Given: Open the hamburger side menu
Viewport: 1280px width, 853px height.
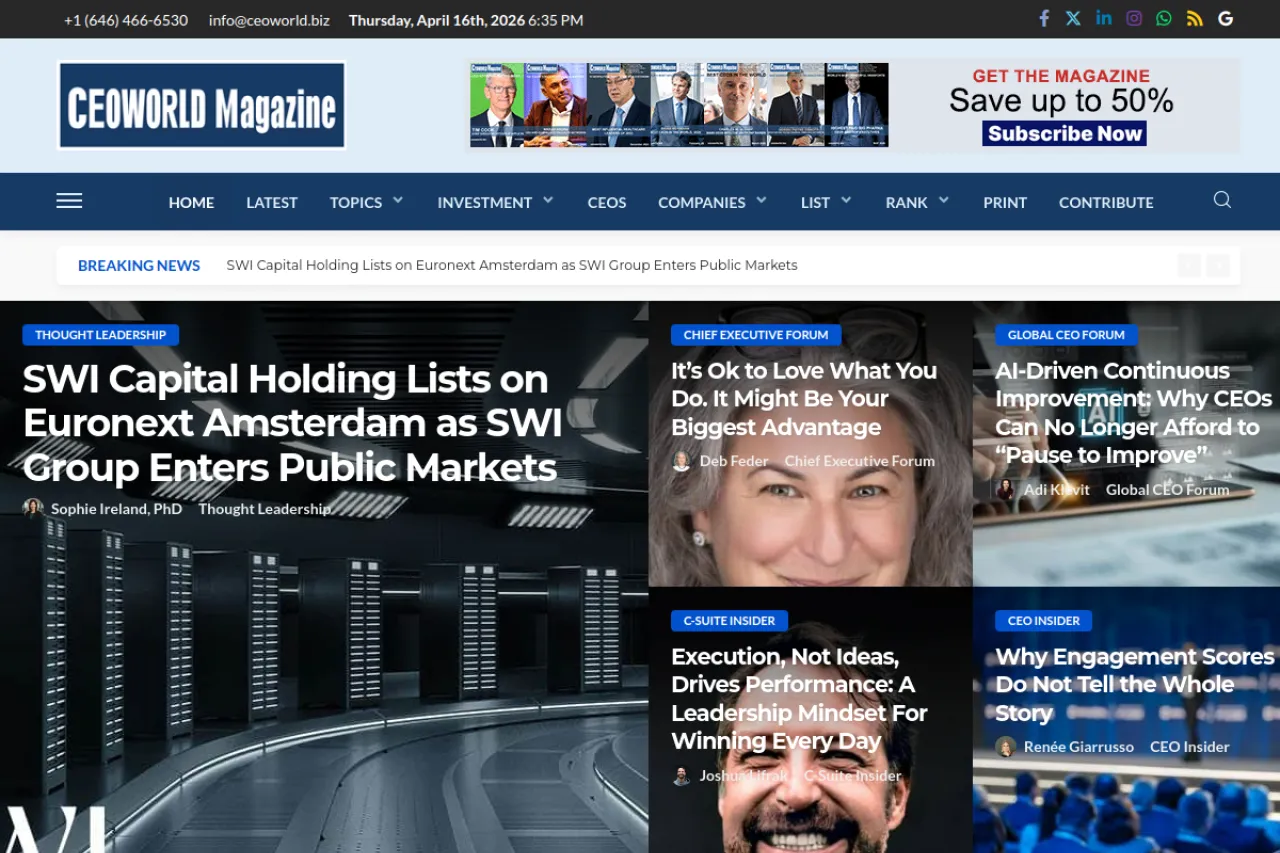Looking at the screenshot, I should pyautogui.click(x=69, y=201).
